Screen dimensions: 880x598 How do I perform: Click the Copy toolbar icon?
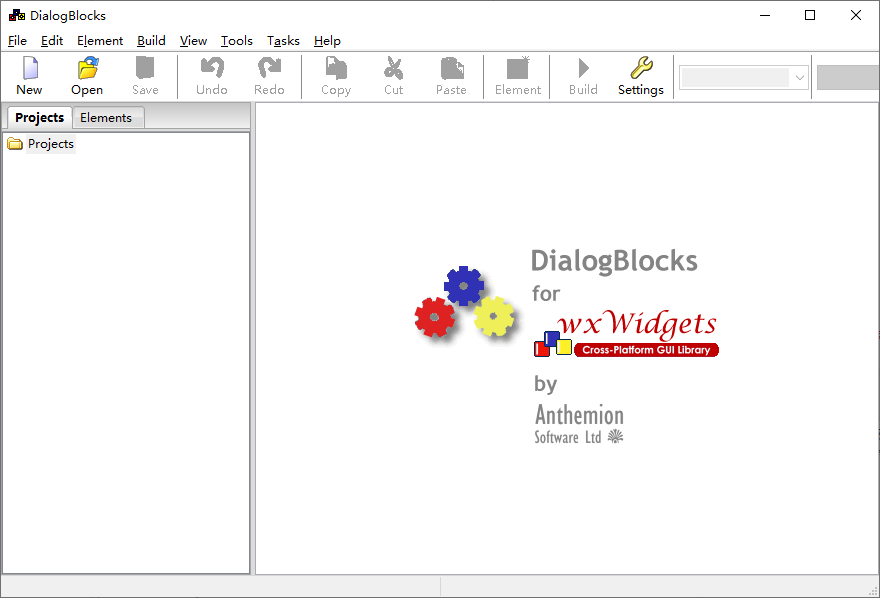(336, 68)
